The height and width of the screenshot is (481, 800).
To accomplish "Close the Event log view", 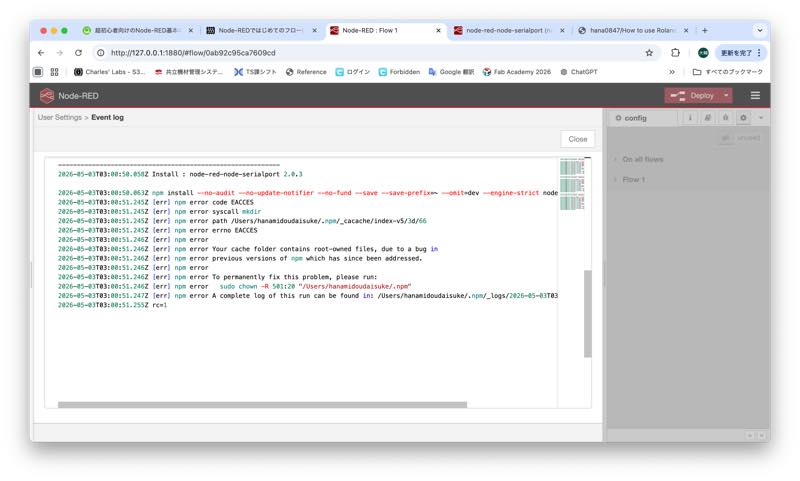I will 578,139.
